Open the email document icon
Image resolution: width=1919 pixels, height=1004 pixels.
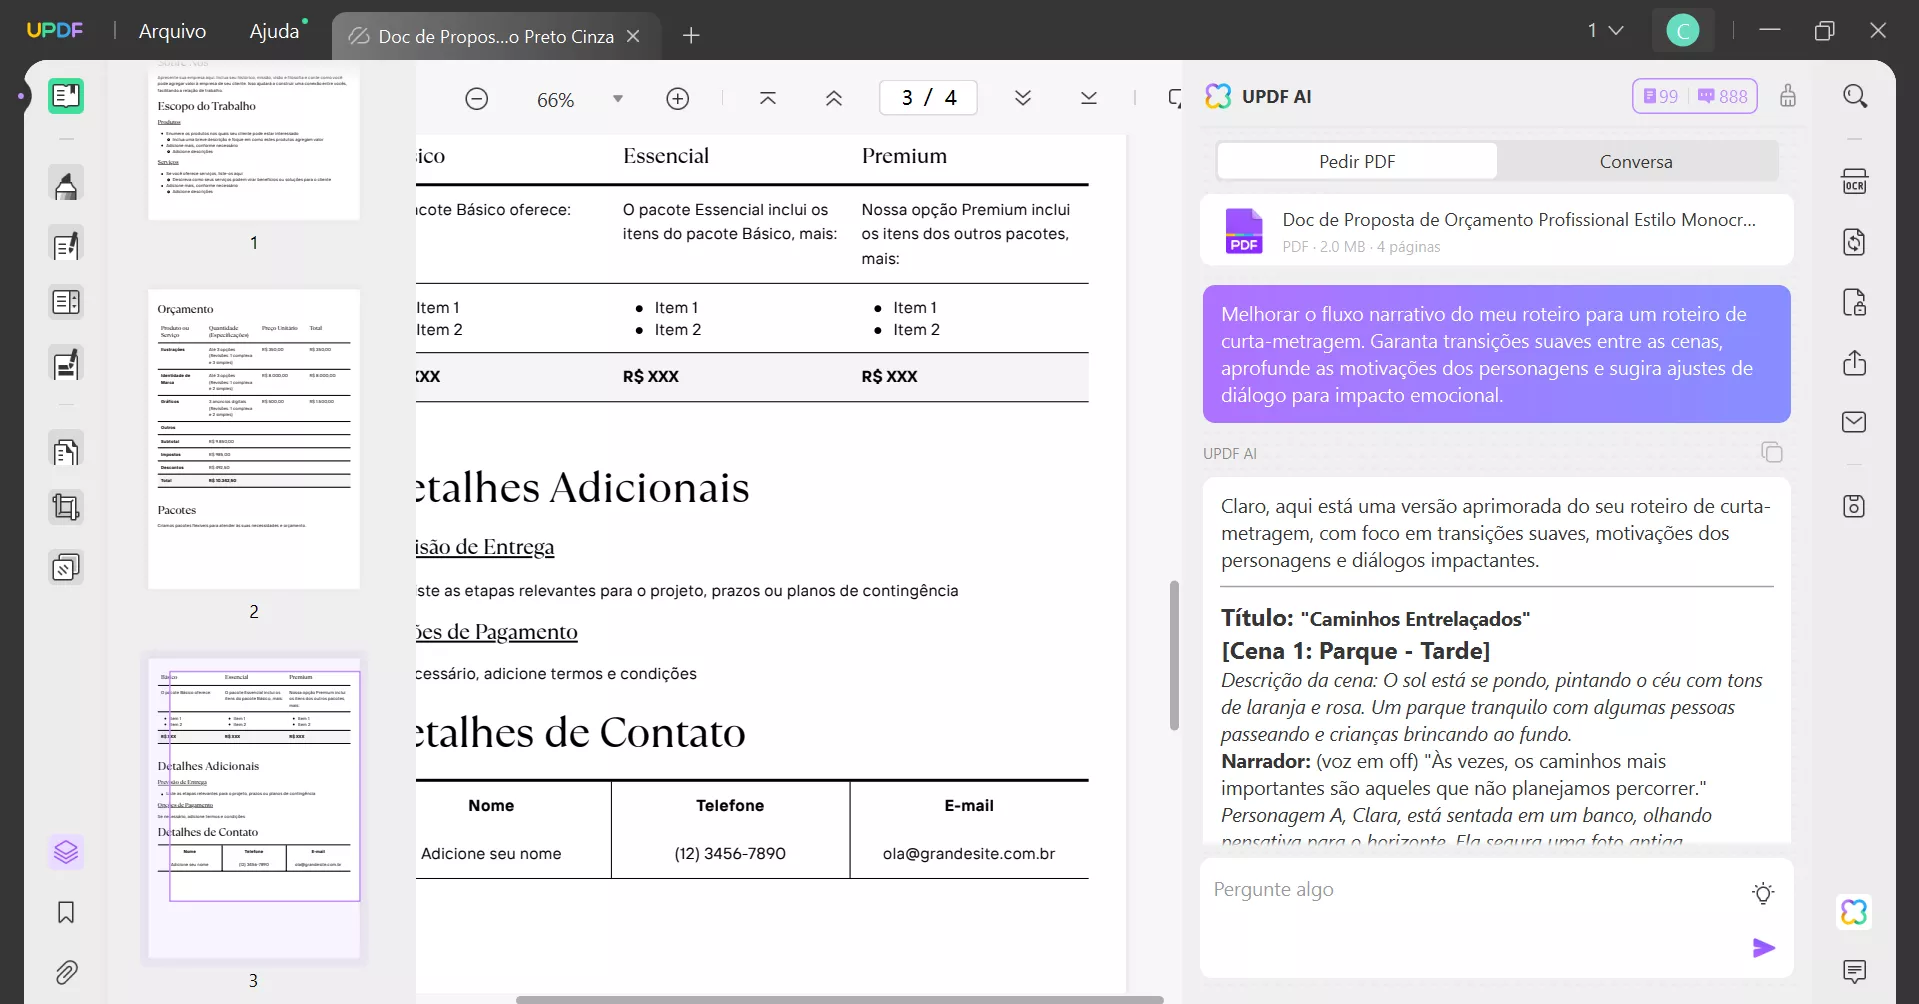point(1855,421)
